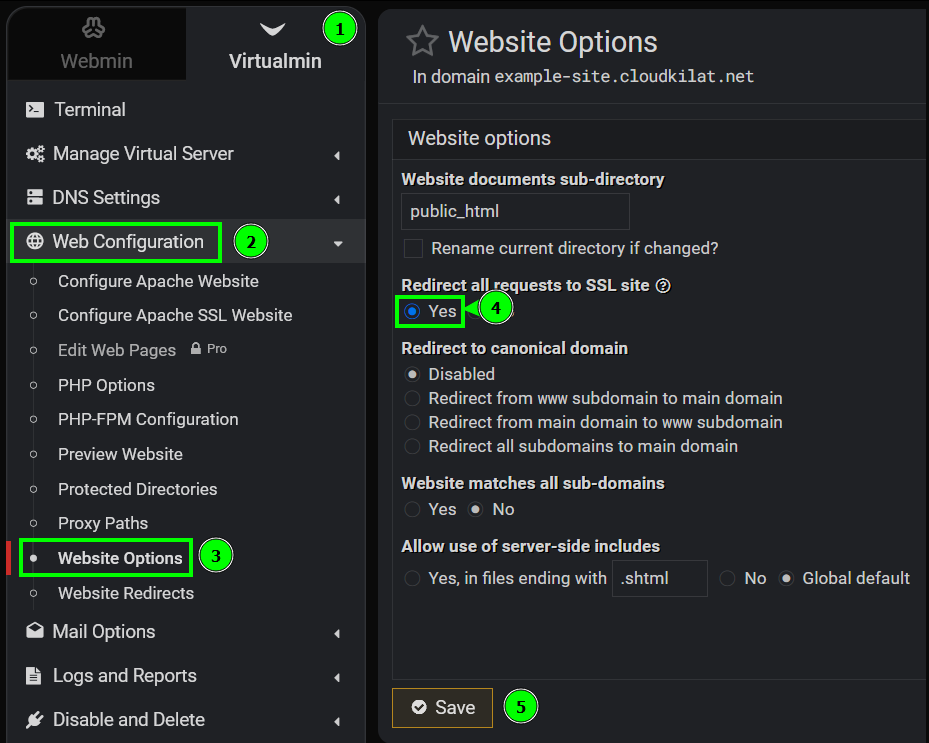Expand the Disable and Delete arrow
Viewport: 929px width, 743px height.
pyautogui.click(x=337, y=721)
